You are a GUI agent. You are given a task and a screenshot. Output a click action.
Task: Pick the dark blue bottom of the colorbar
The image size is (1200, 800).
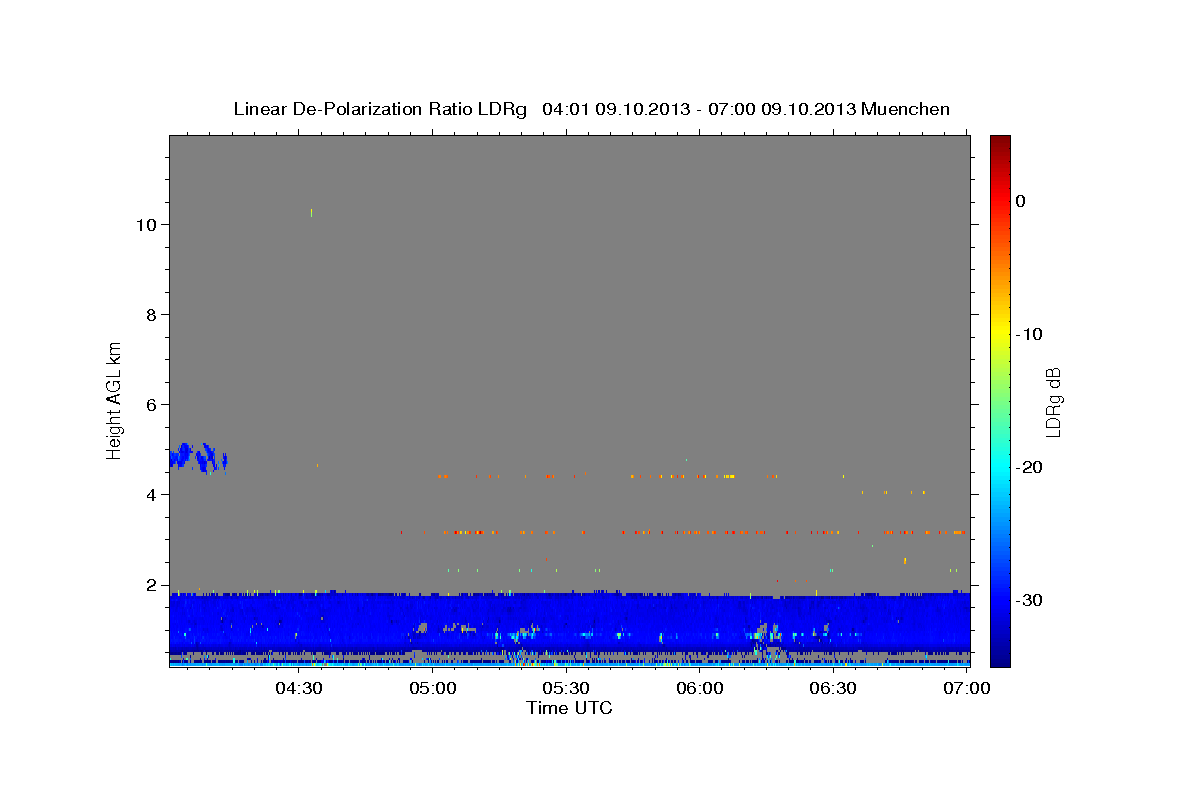(1000, 658)
